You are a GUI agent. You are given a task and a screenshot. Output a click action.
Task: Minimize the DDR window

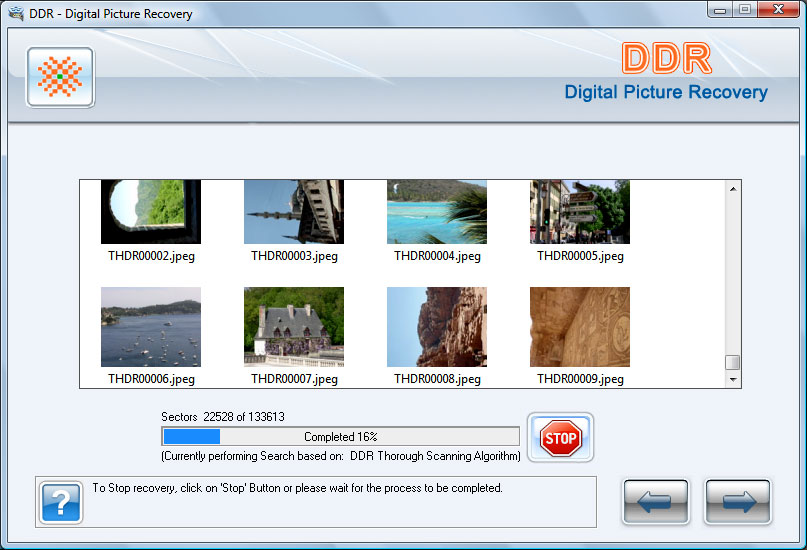point(720,10)
